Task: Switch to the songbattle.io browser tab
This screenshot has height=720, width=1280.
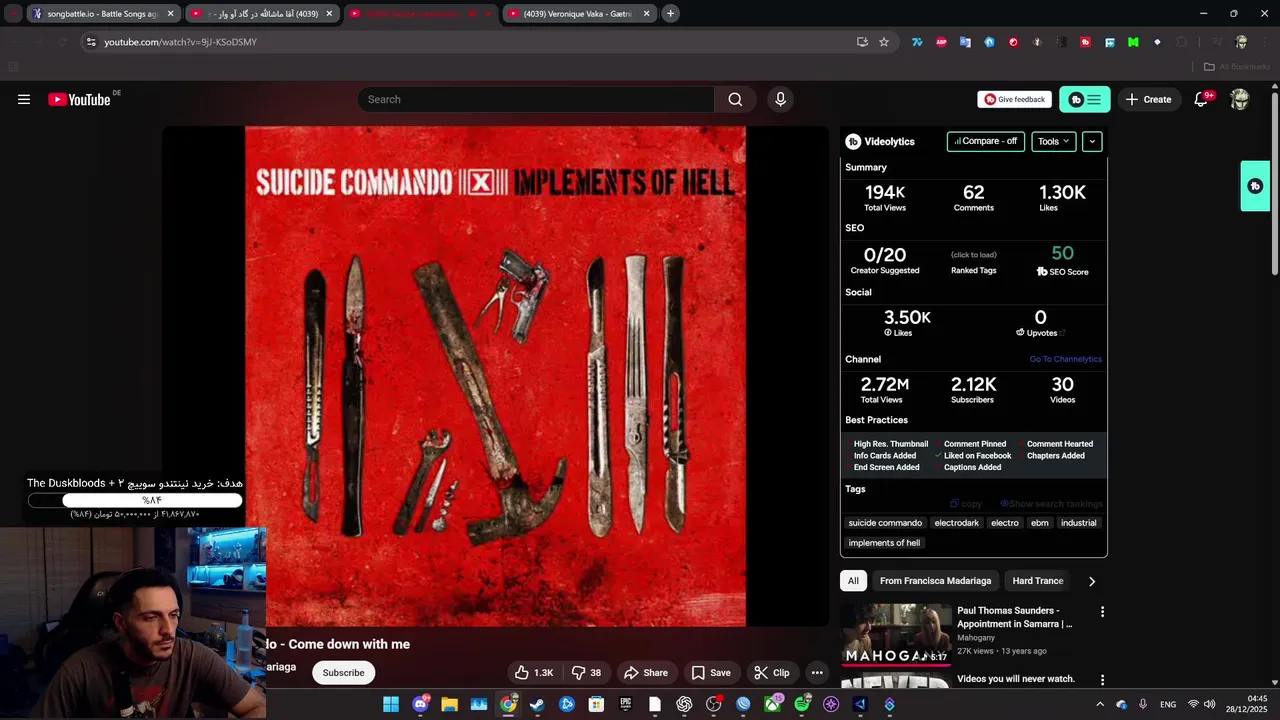Action: [104, 14]
